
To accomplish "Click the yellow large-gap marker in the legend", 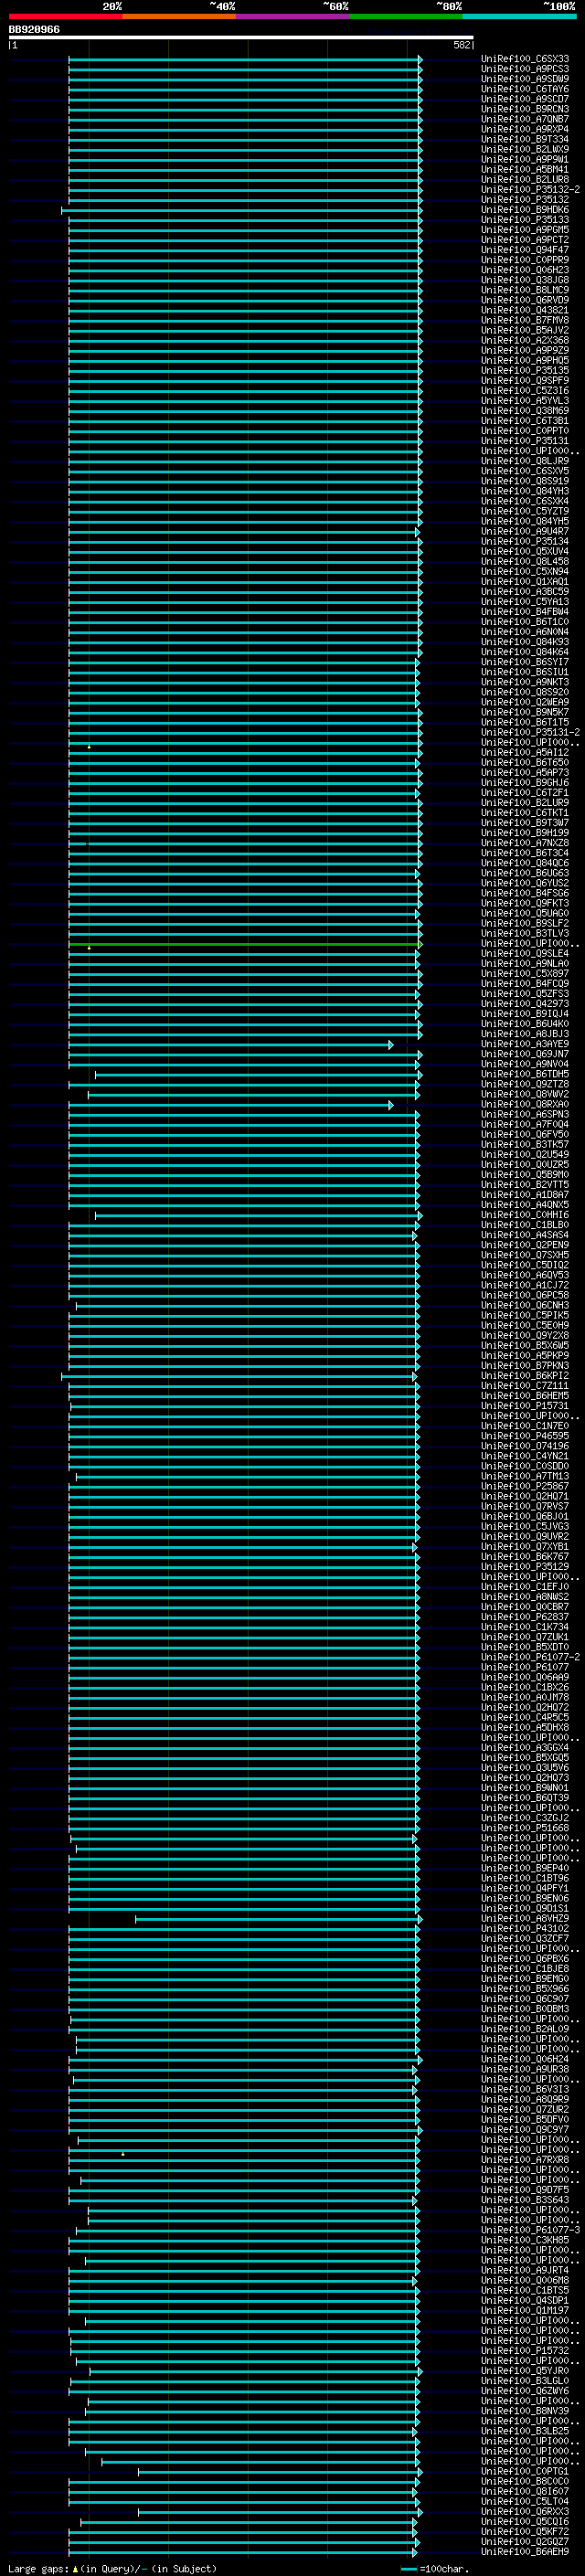I will tap(75, 2568).
